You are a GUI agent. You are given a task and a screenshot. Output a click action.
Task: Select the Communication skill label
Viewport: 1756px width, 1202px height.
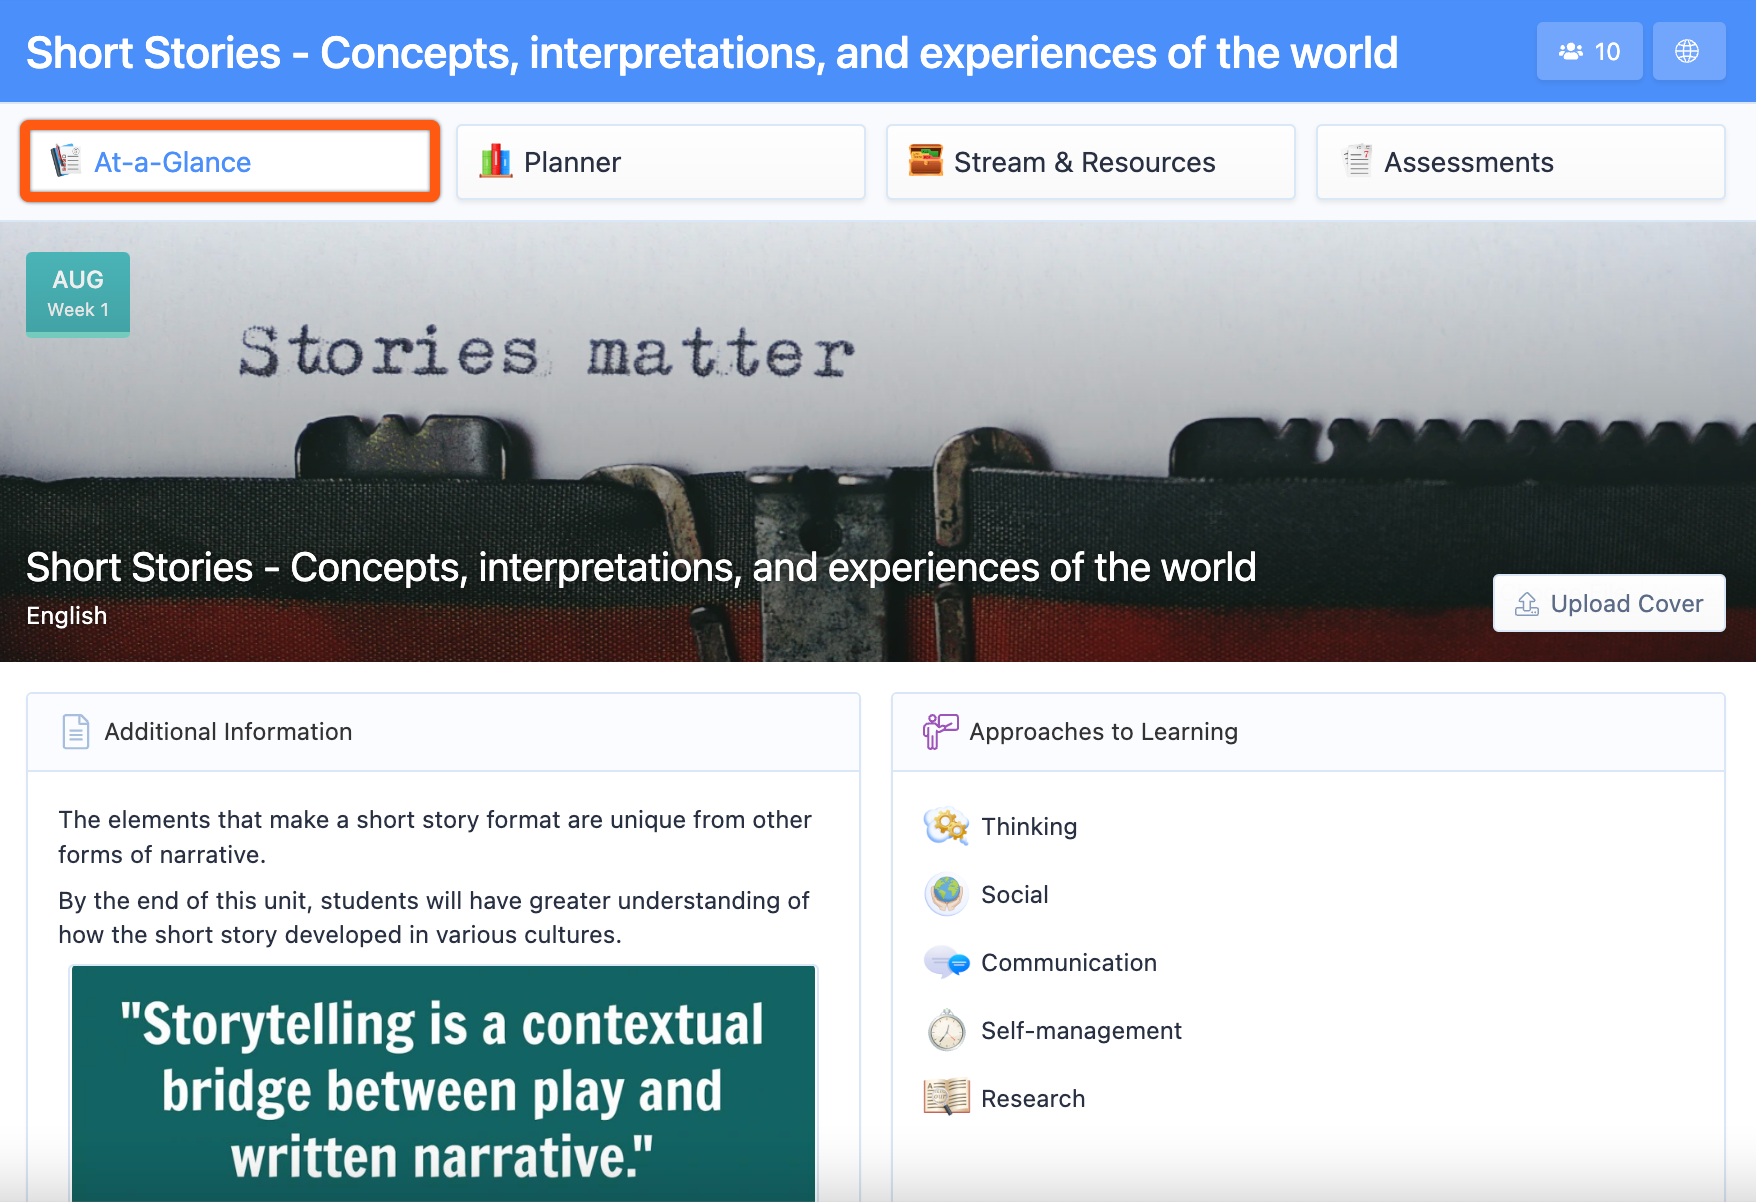1068,963
